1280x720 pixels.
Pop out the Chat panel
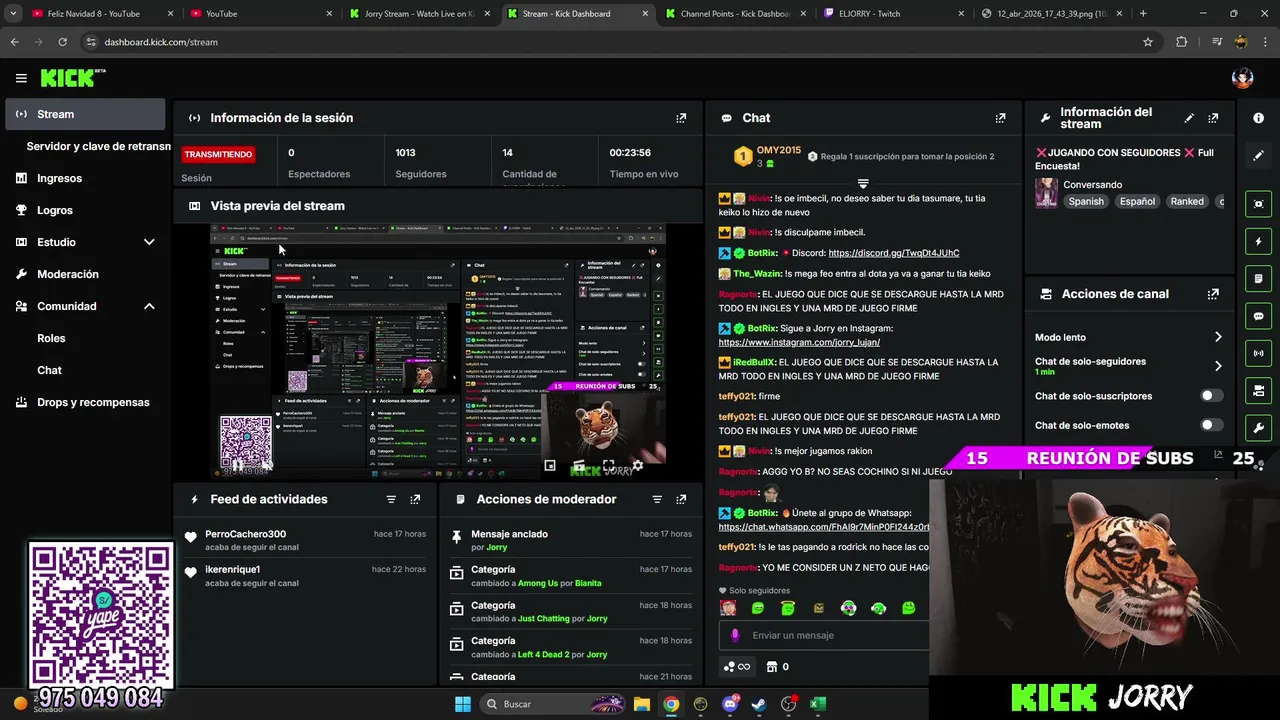point(1000,118)
